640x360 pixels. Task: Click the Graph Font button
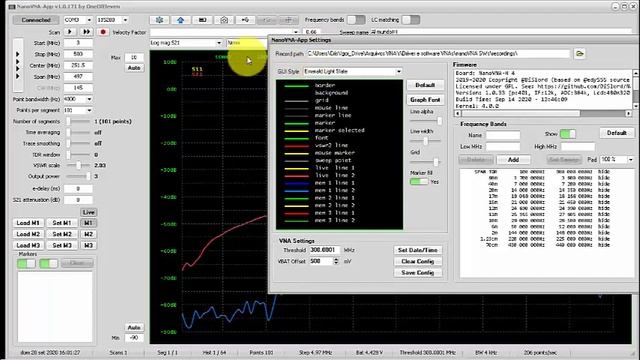(425, 100)
